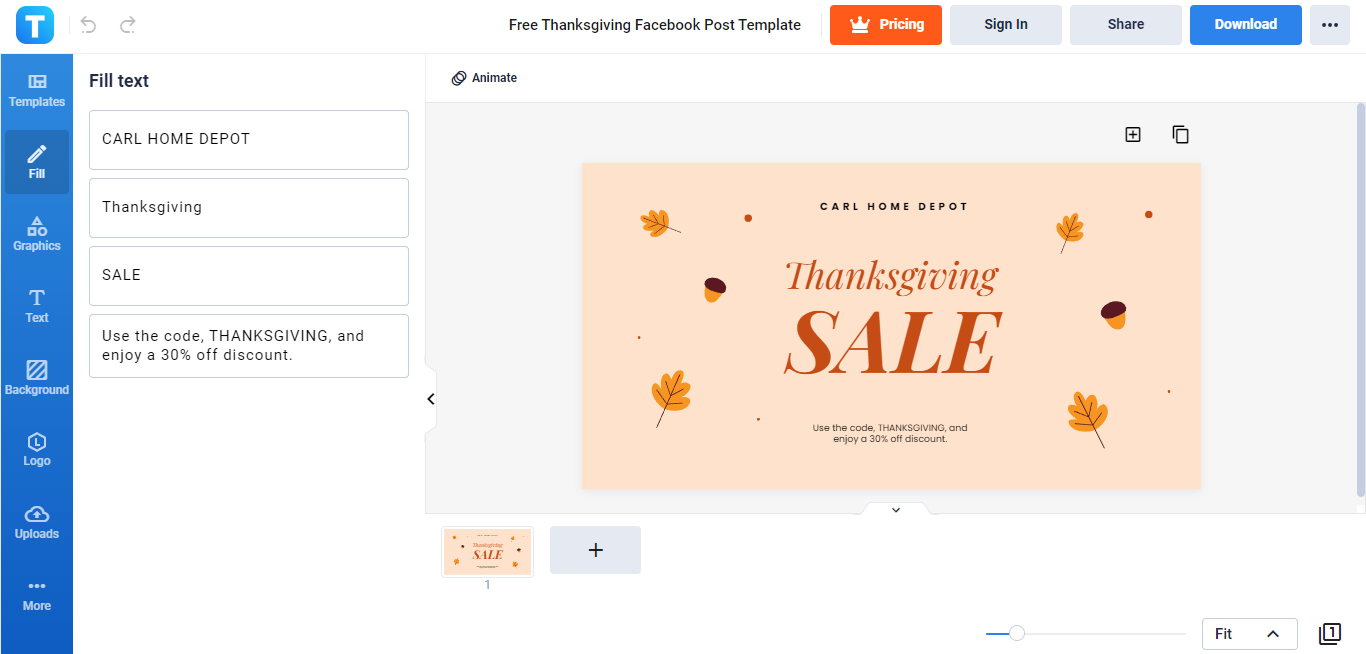Duplicate page using the copy icon
Viewport: 1366px width, 654px height.
(x=1180, y=134)
